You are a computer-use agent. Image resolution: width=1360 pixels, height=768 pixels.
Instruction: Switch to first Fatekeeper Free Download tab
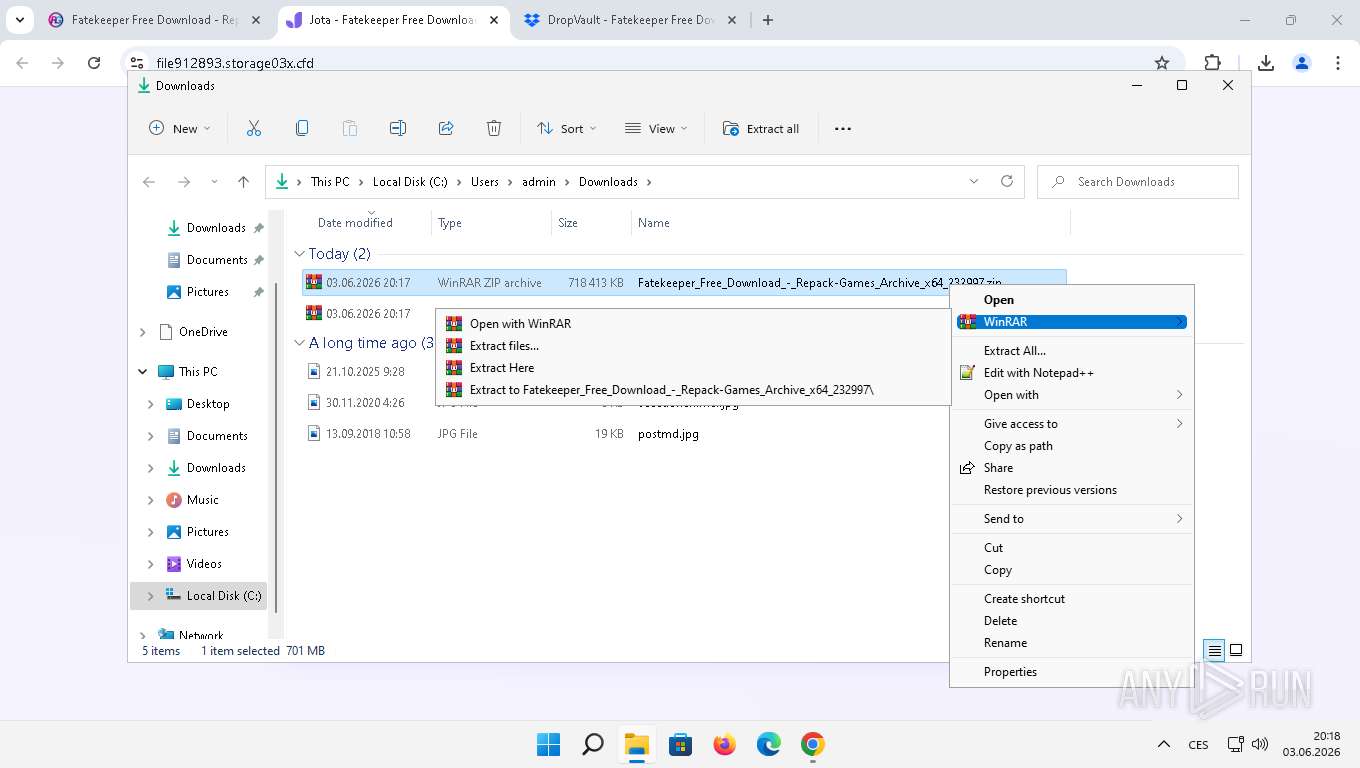(x=154, y=20)
